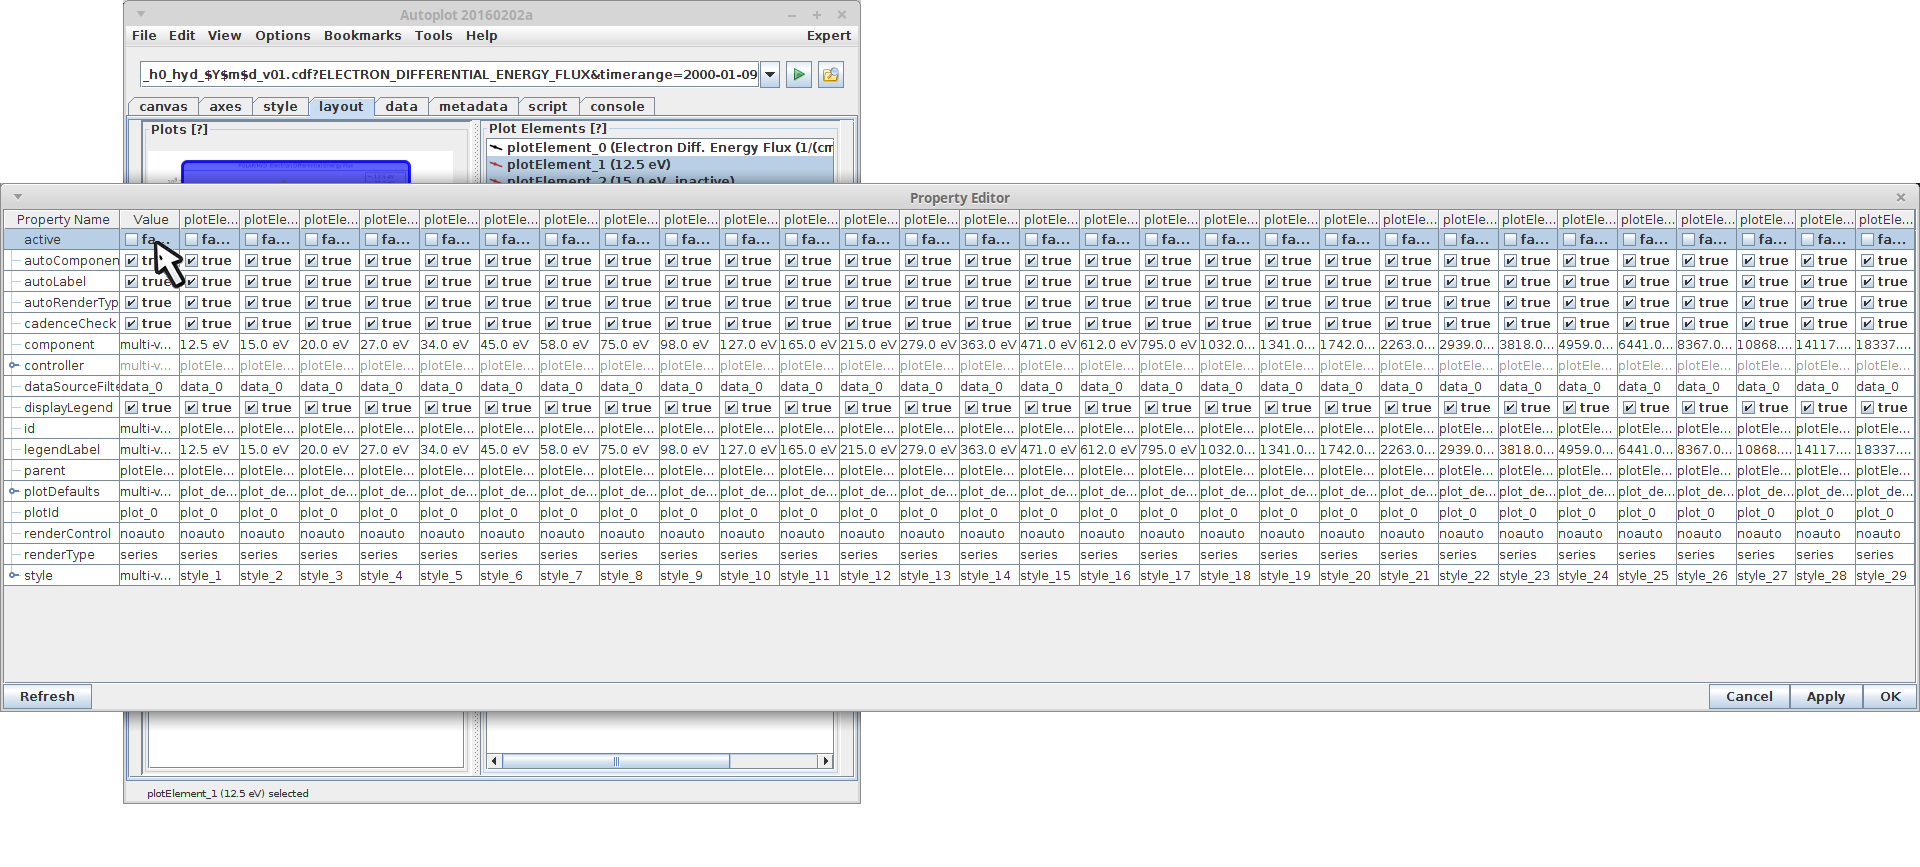
Task: Uncheck cadenceCheck in the Value column
Action: tap(131, 324)
